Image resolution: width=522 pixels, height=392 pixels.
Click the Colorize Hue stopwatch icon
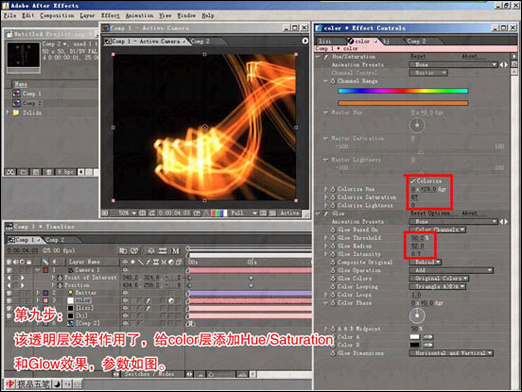(333, 189)
